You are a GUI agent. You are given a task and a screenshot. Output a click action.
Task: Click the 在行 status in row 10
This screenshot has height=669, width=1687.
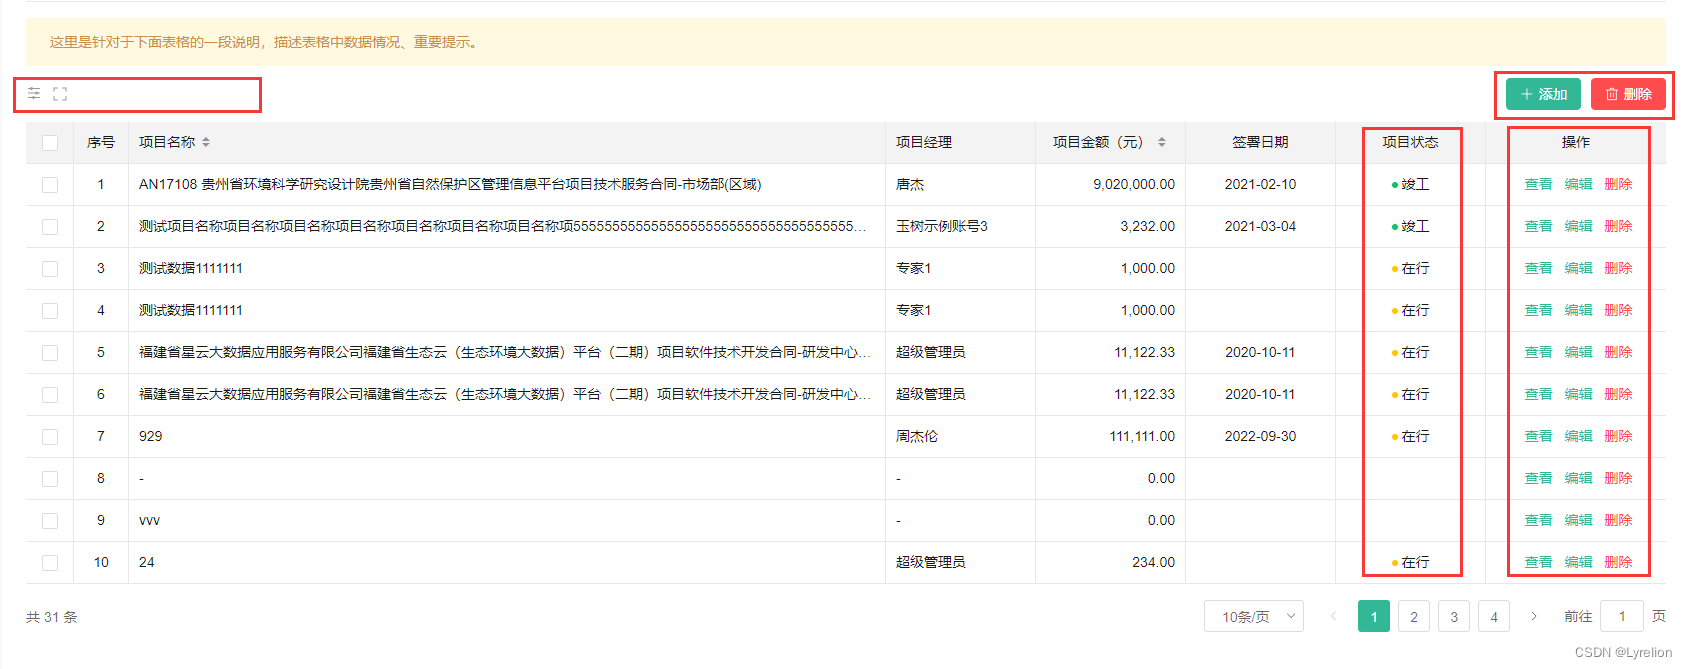(x=1411, y=562)
